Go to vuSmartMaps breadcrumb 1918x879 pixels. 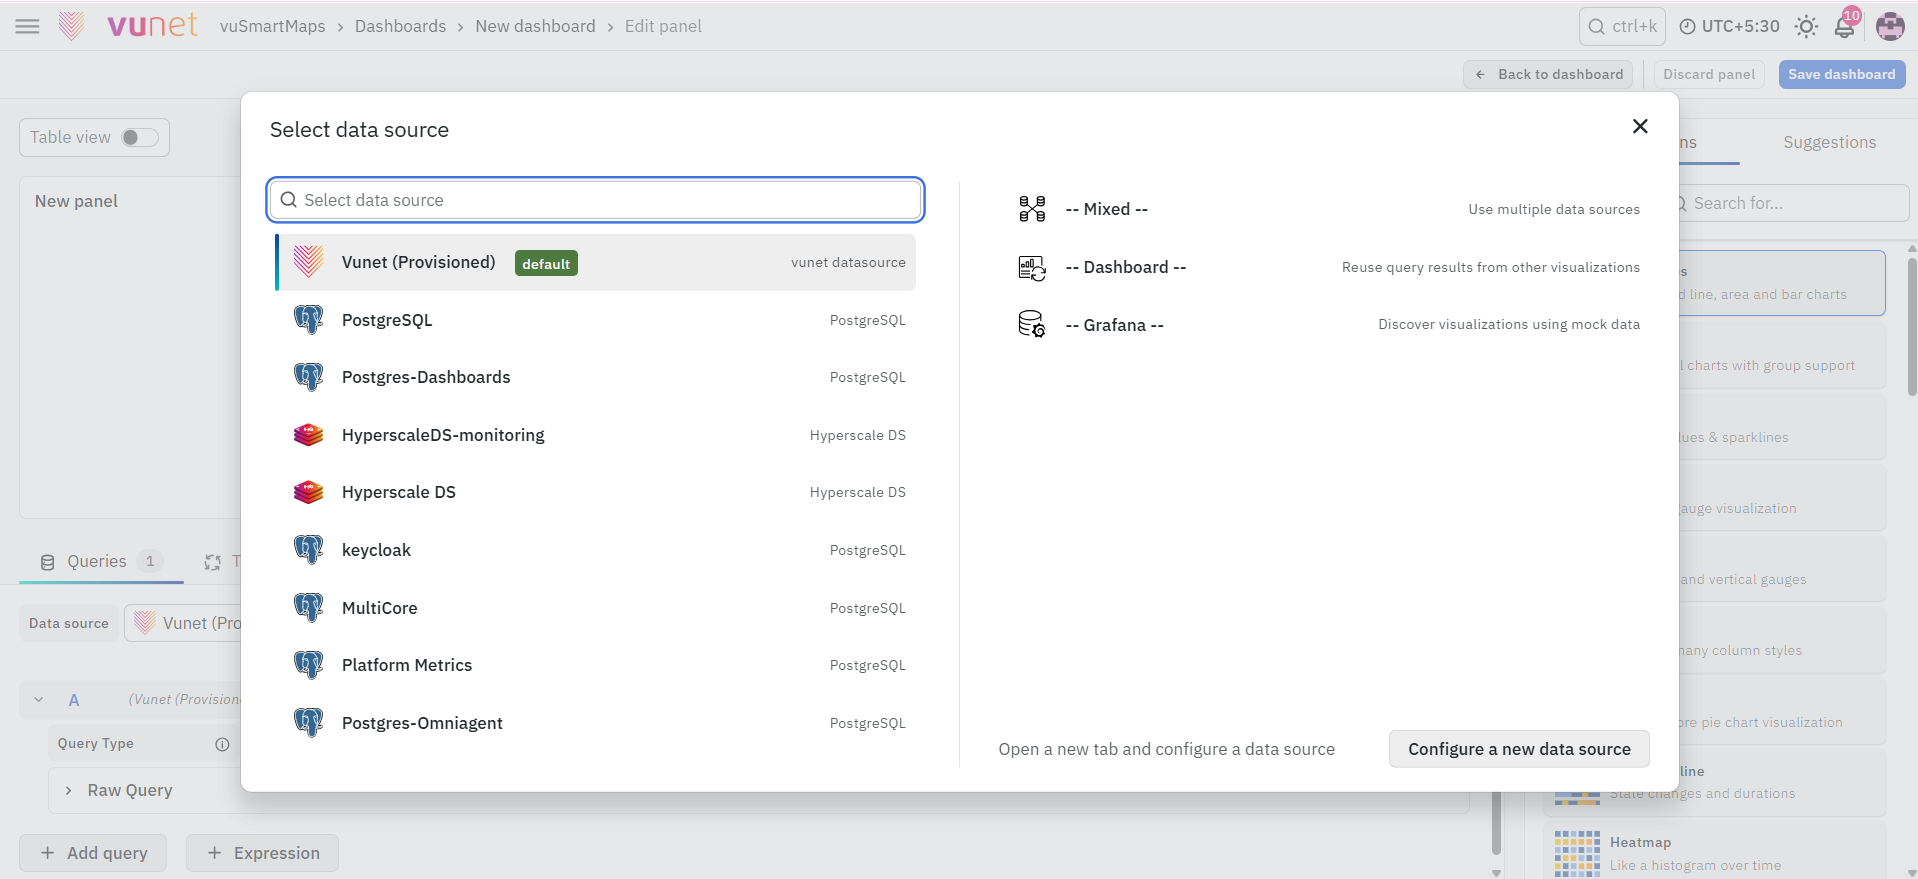[x=273, y=26]
